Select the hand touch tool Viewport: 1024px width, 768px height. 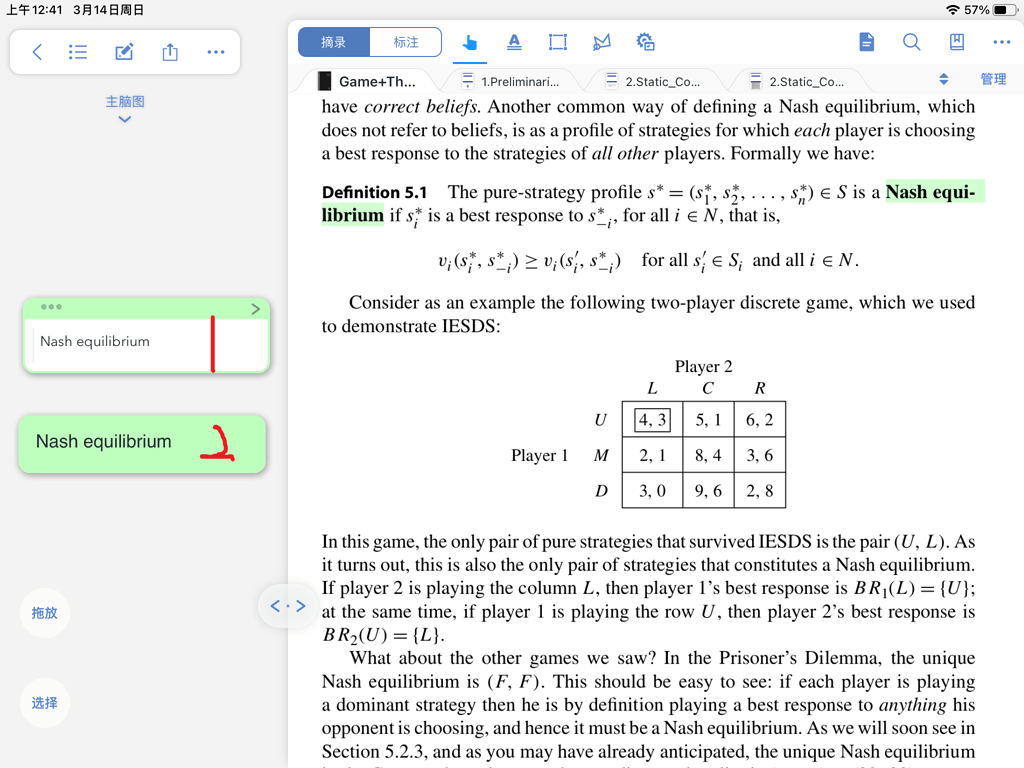pos(470,42)
